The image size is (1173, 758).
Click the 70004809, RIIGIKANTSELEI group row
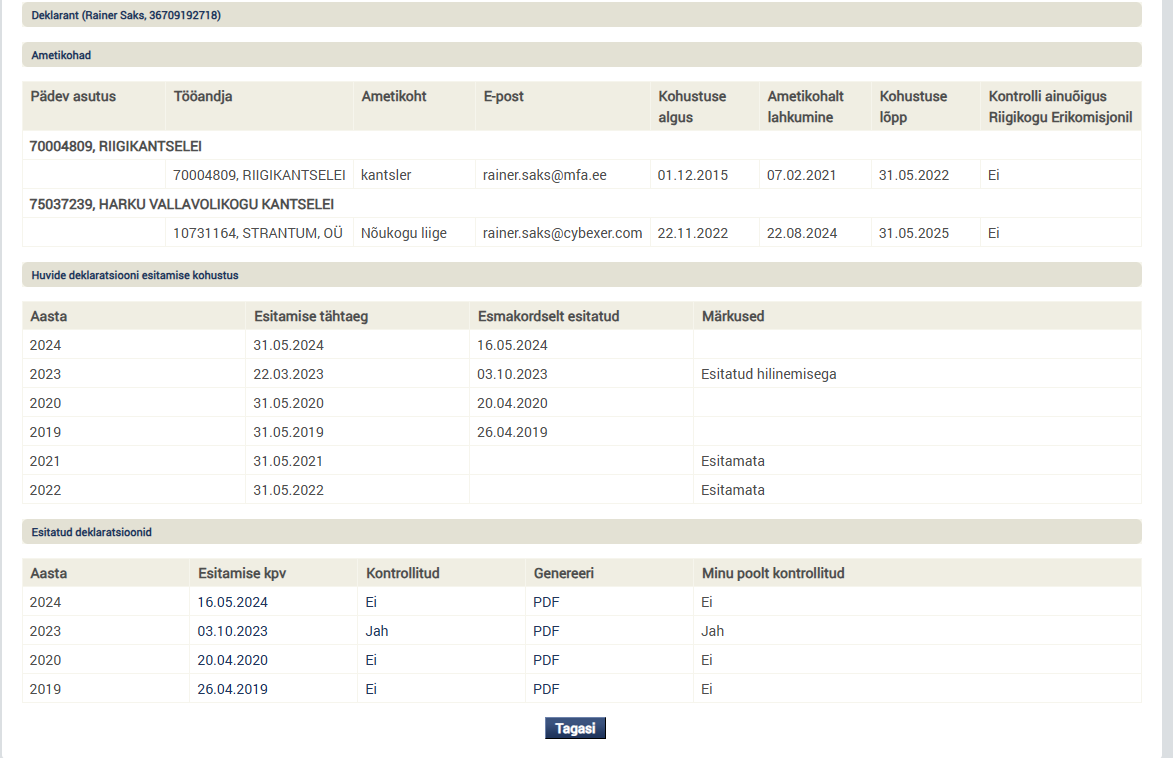tap(582, 146)
